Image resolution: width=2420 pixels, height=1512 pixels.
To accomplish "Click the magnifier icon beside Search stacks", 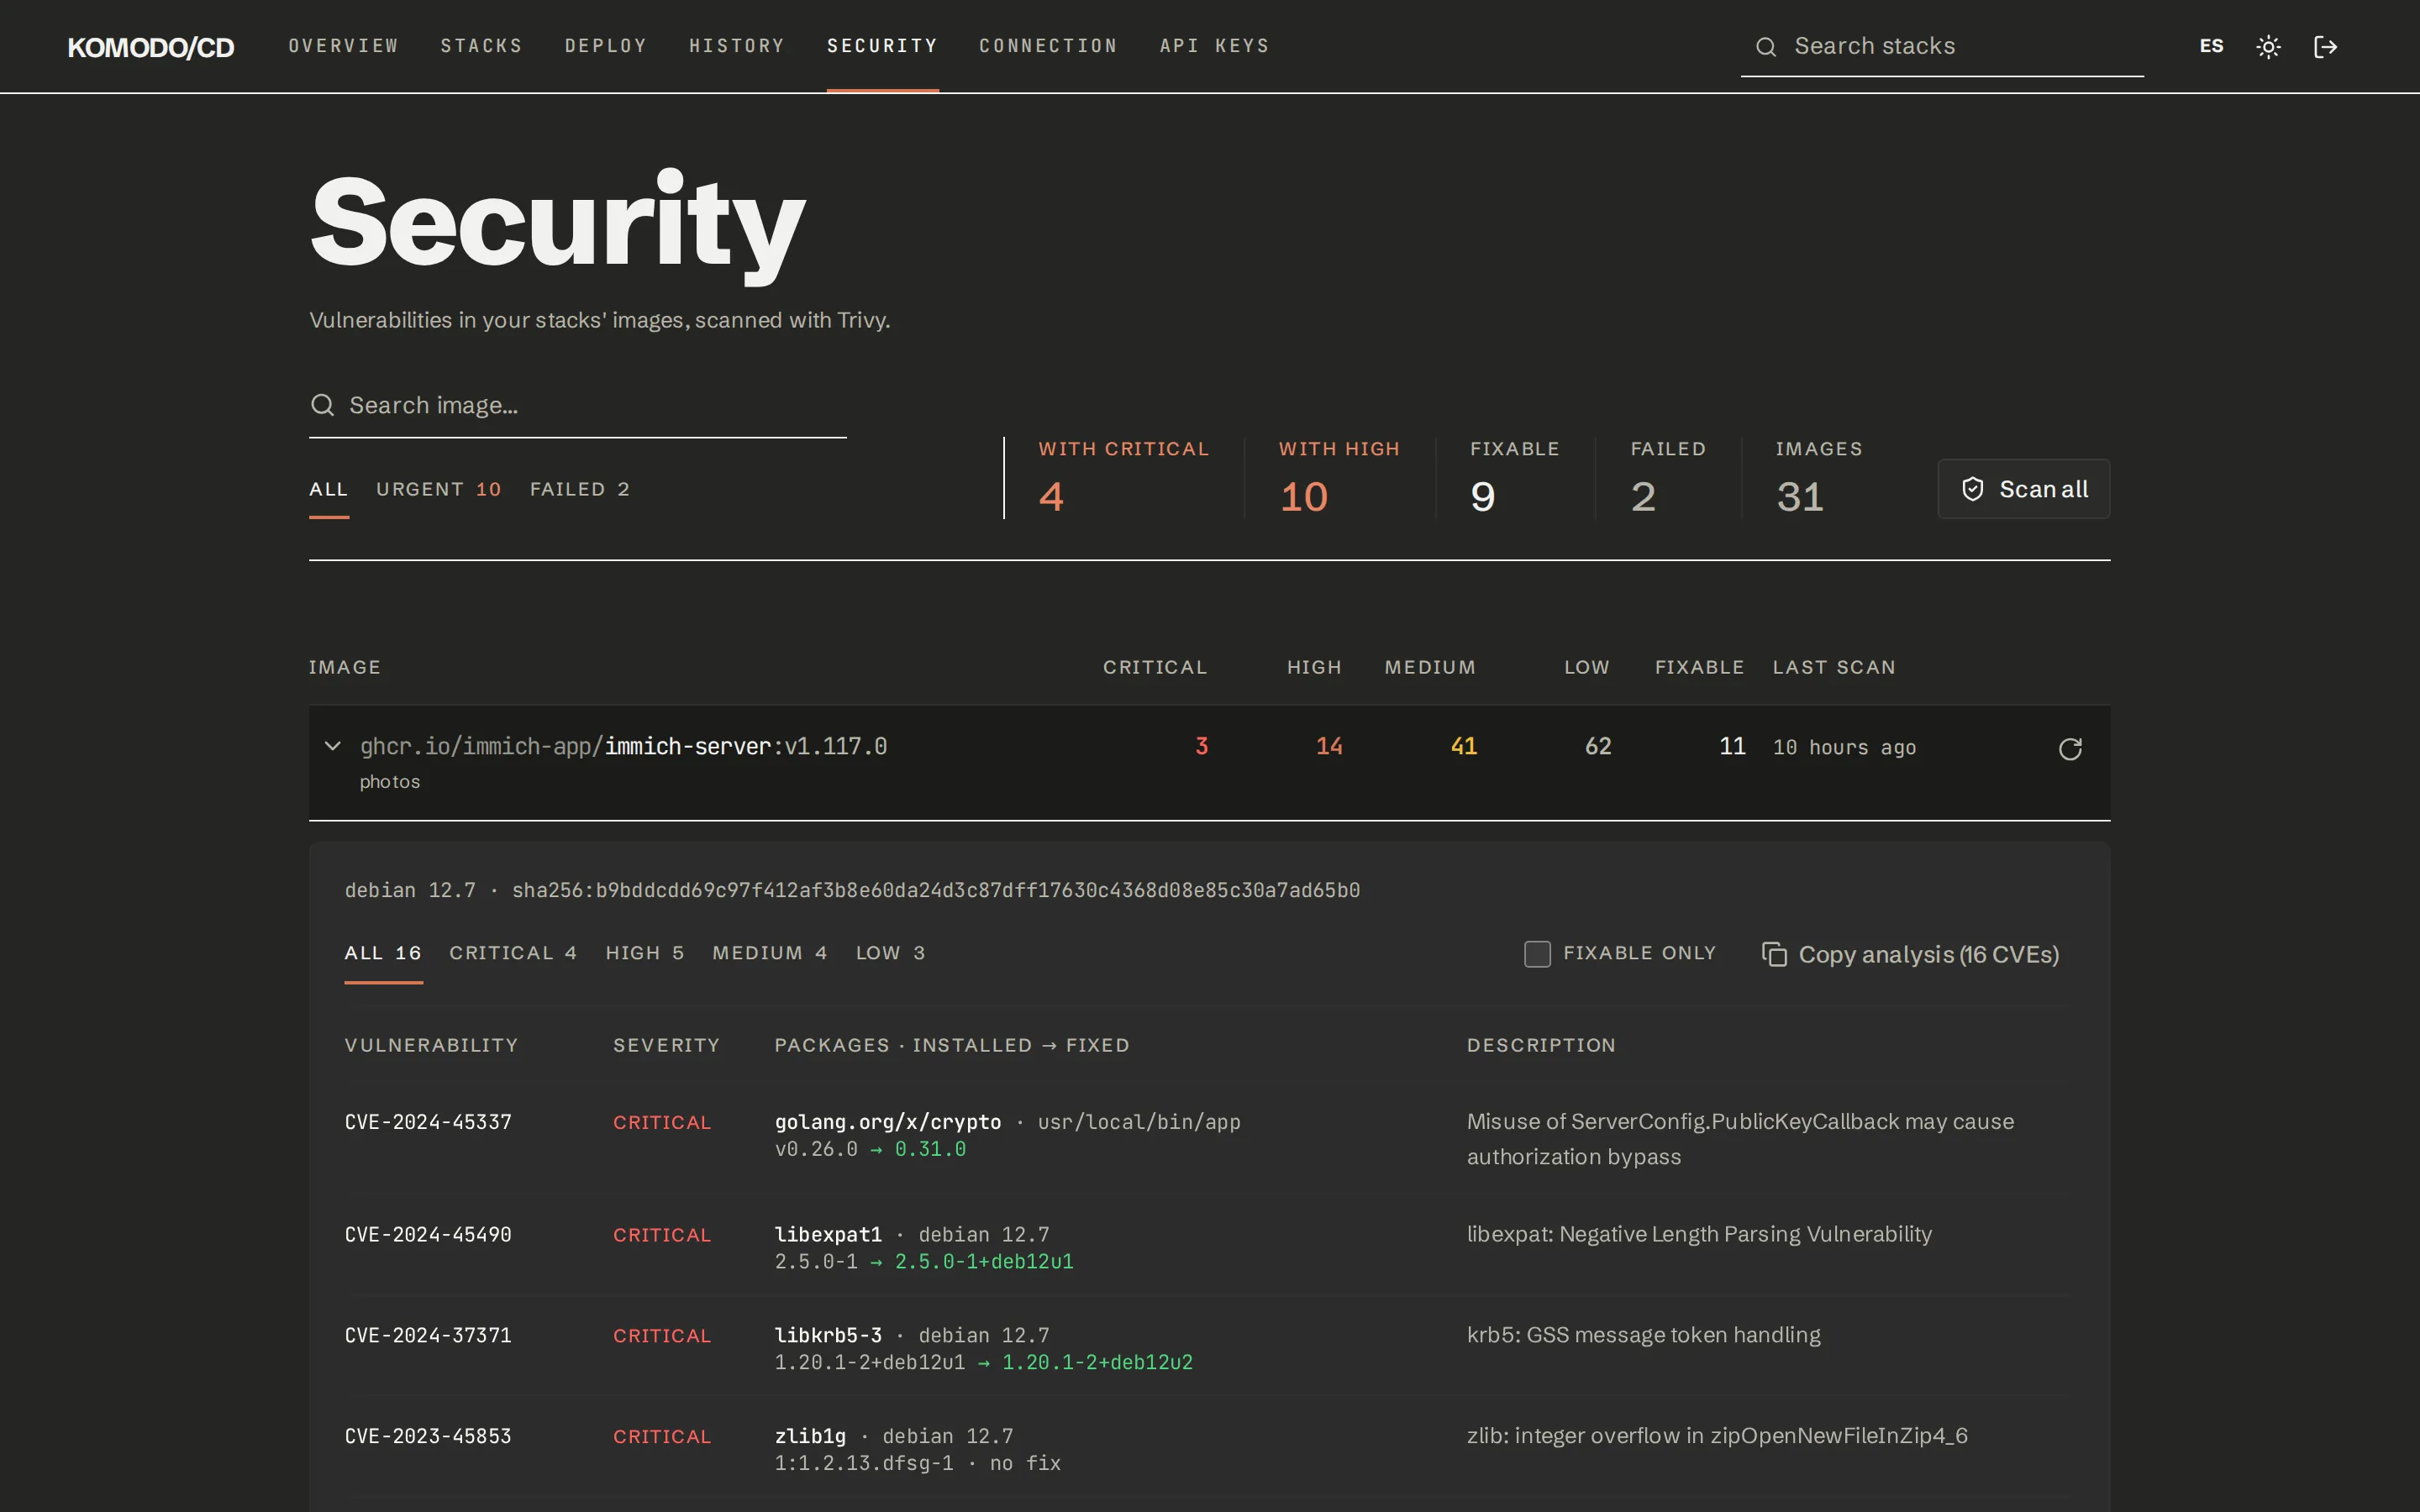I will point(1766,47).
